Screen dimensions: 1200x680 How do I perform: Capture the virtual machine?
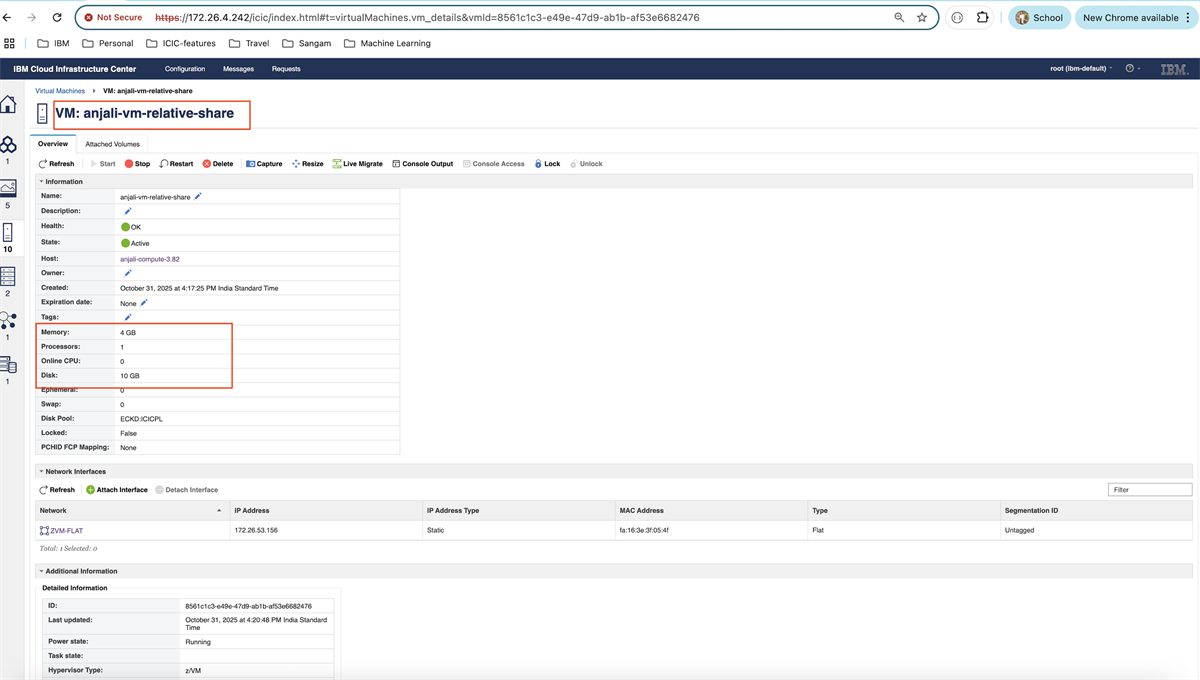[x=264, y=164]
